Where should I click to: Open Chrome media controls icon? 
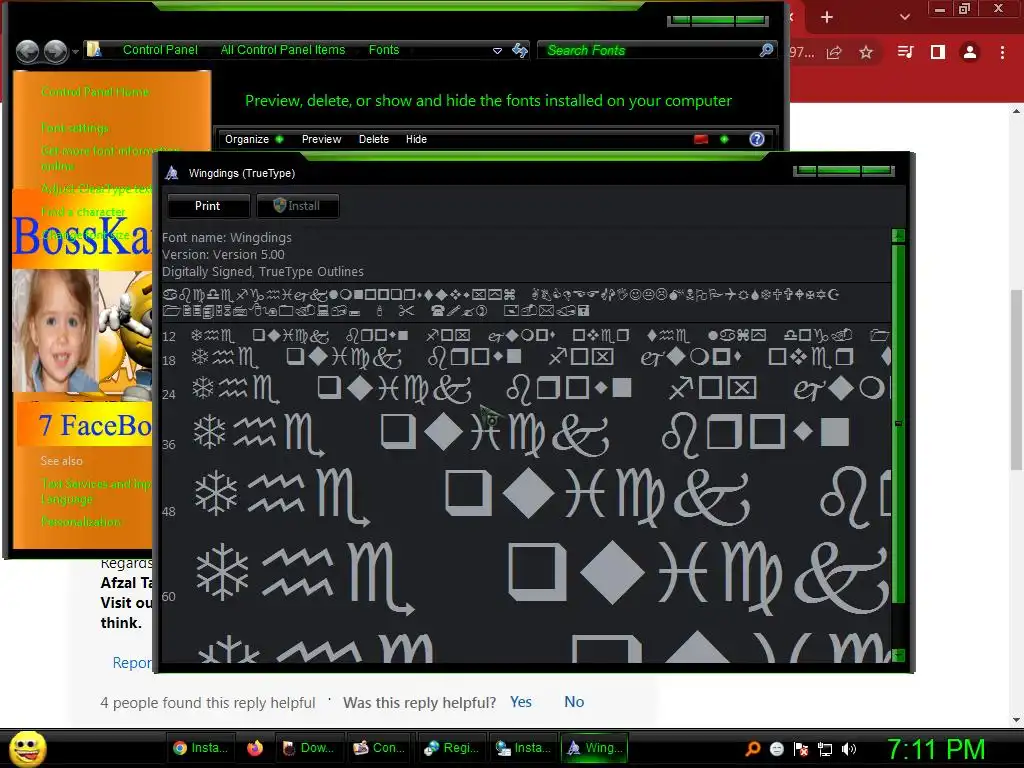pos(905,52)
